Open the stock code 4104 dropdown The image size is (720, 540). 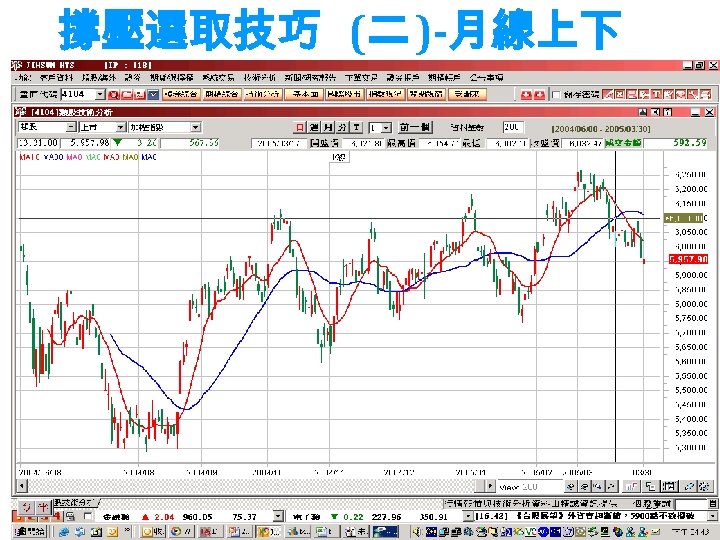point(100,95)
